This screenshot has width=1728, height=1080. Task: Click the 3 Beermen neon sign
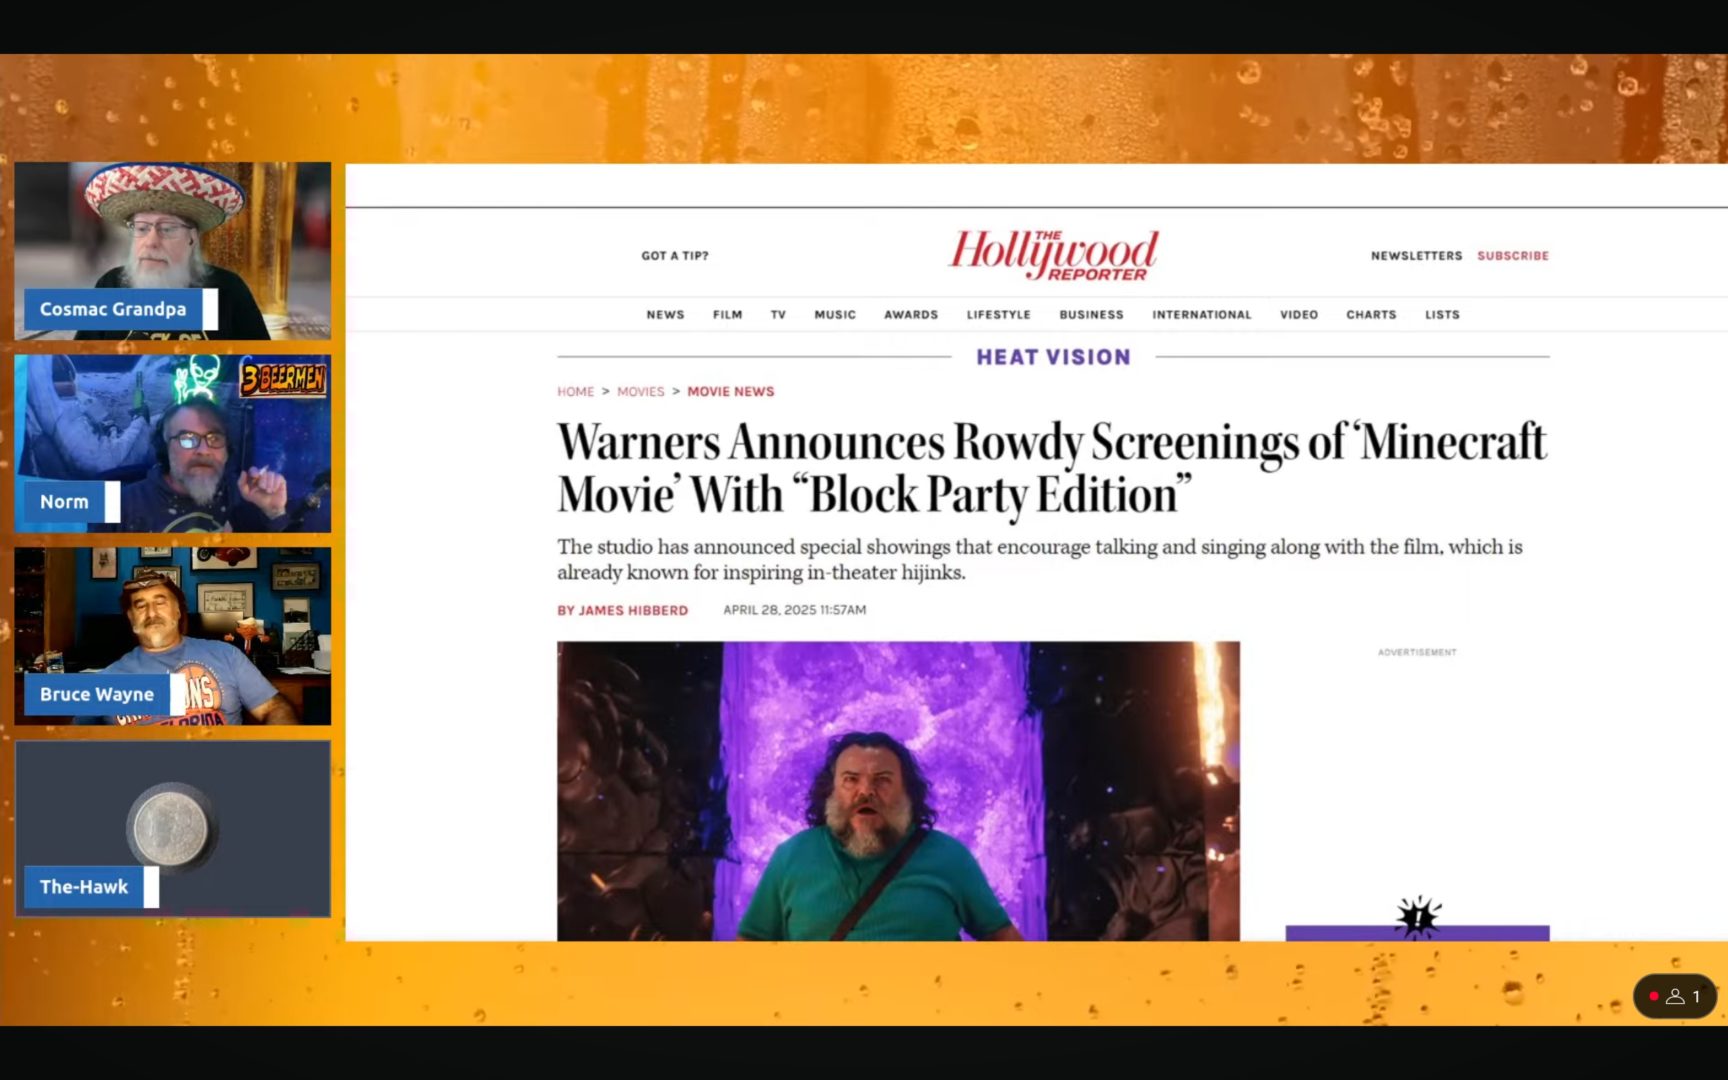click(x=283, y=378)
